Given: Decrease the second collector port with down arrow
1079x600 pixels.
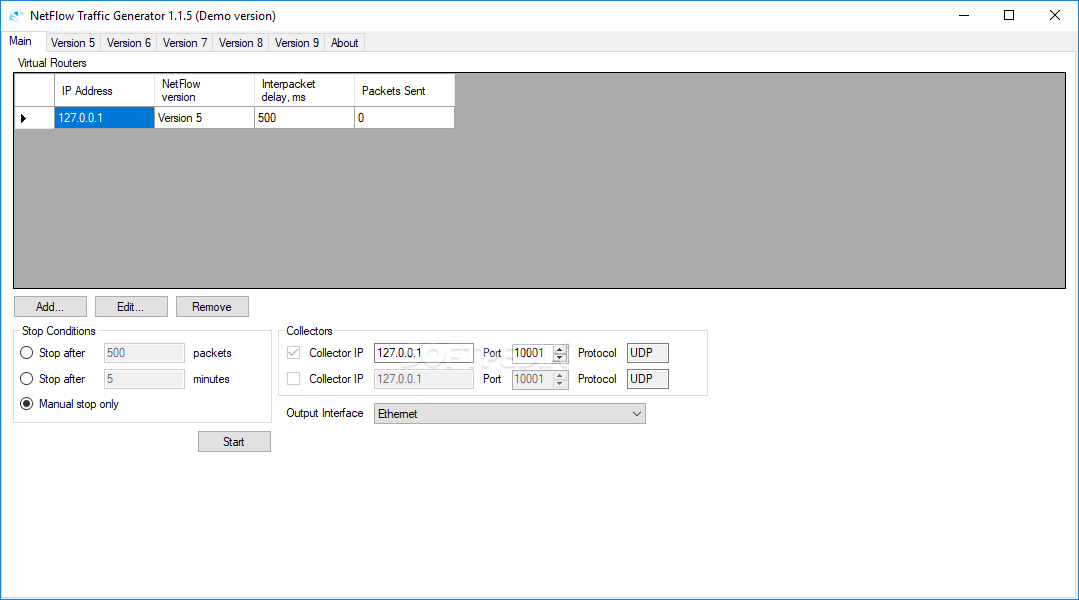Looking at the screenshot, I should click(560, 384).
